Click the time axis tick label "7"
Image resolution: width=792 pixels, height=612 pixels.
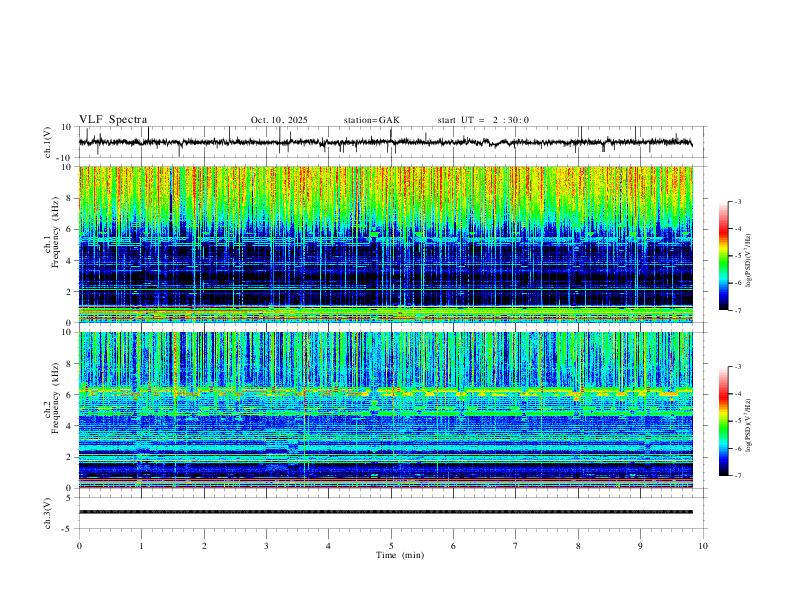point(516,546)
